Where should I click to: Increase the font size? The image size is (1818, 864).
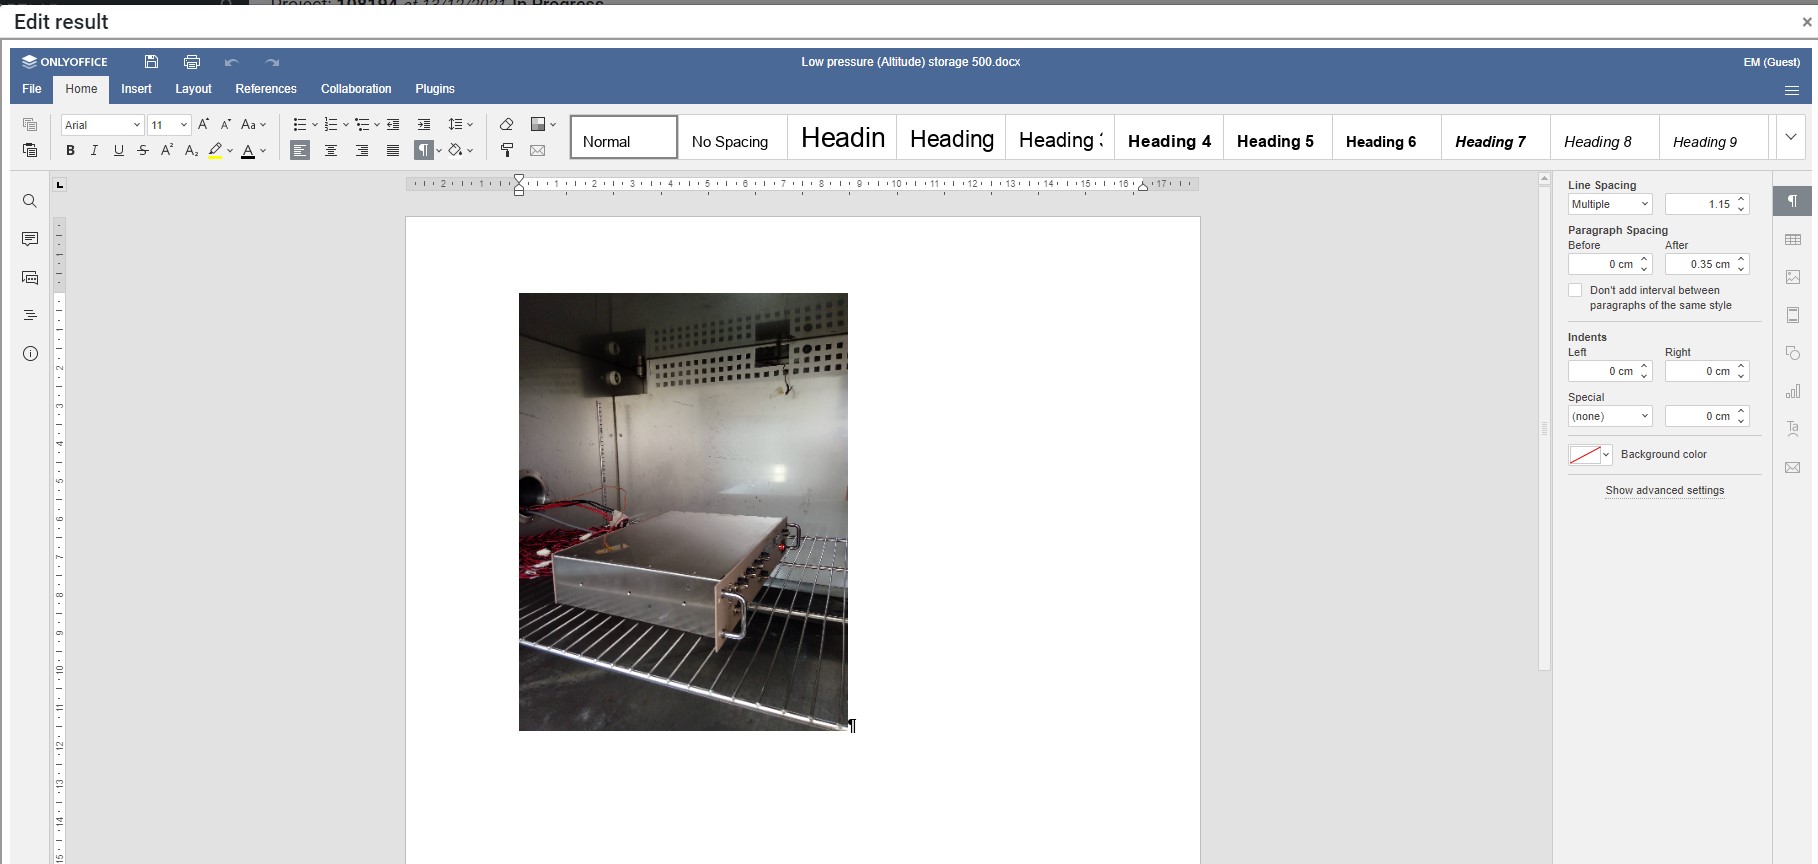[203, 124]
